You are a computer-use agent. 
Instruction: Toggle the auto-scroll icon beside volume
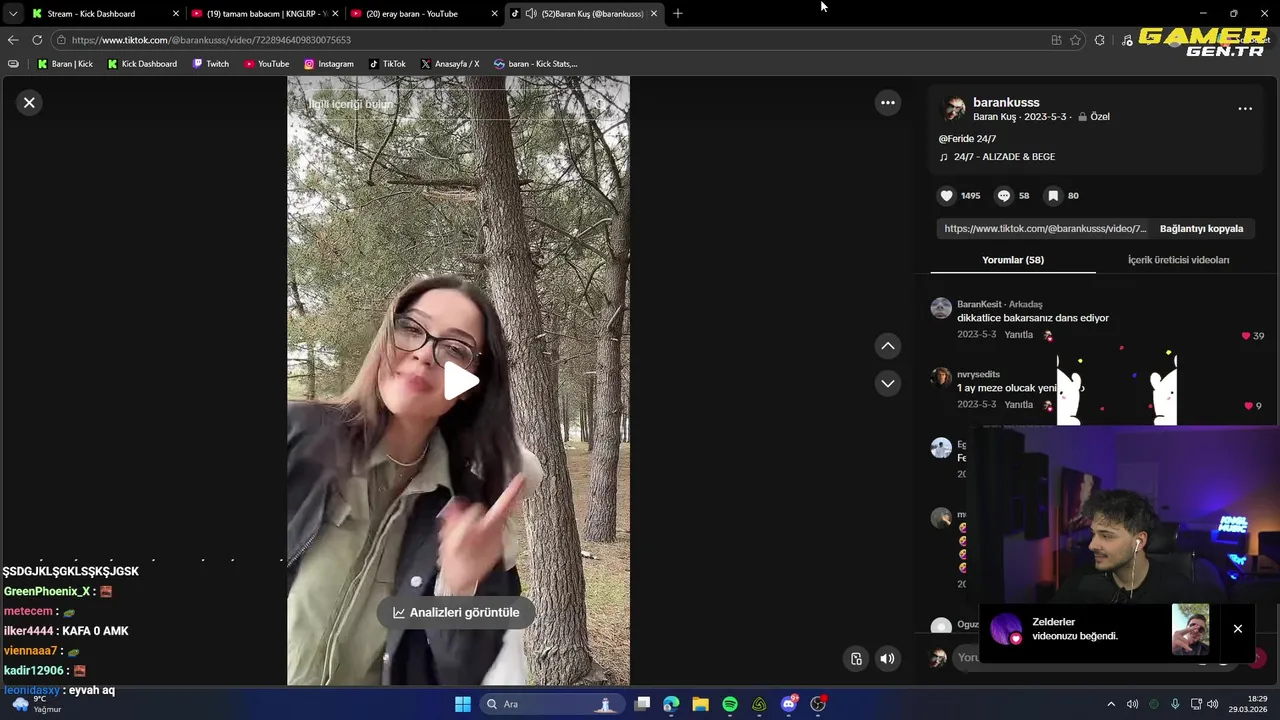pos(856,658)
